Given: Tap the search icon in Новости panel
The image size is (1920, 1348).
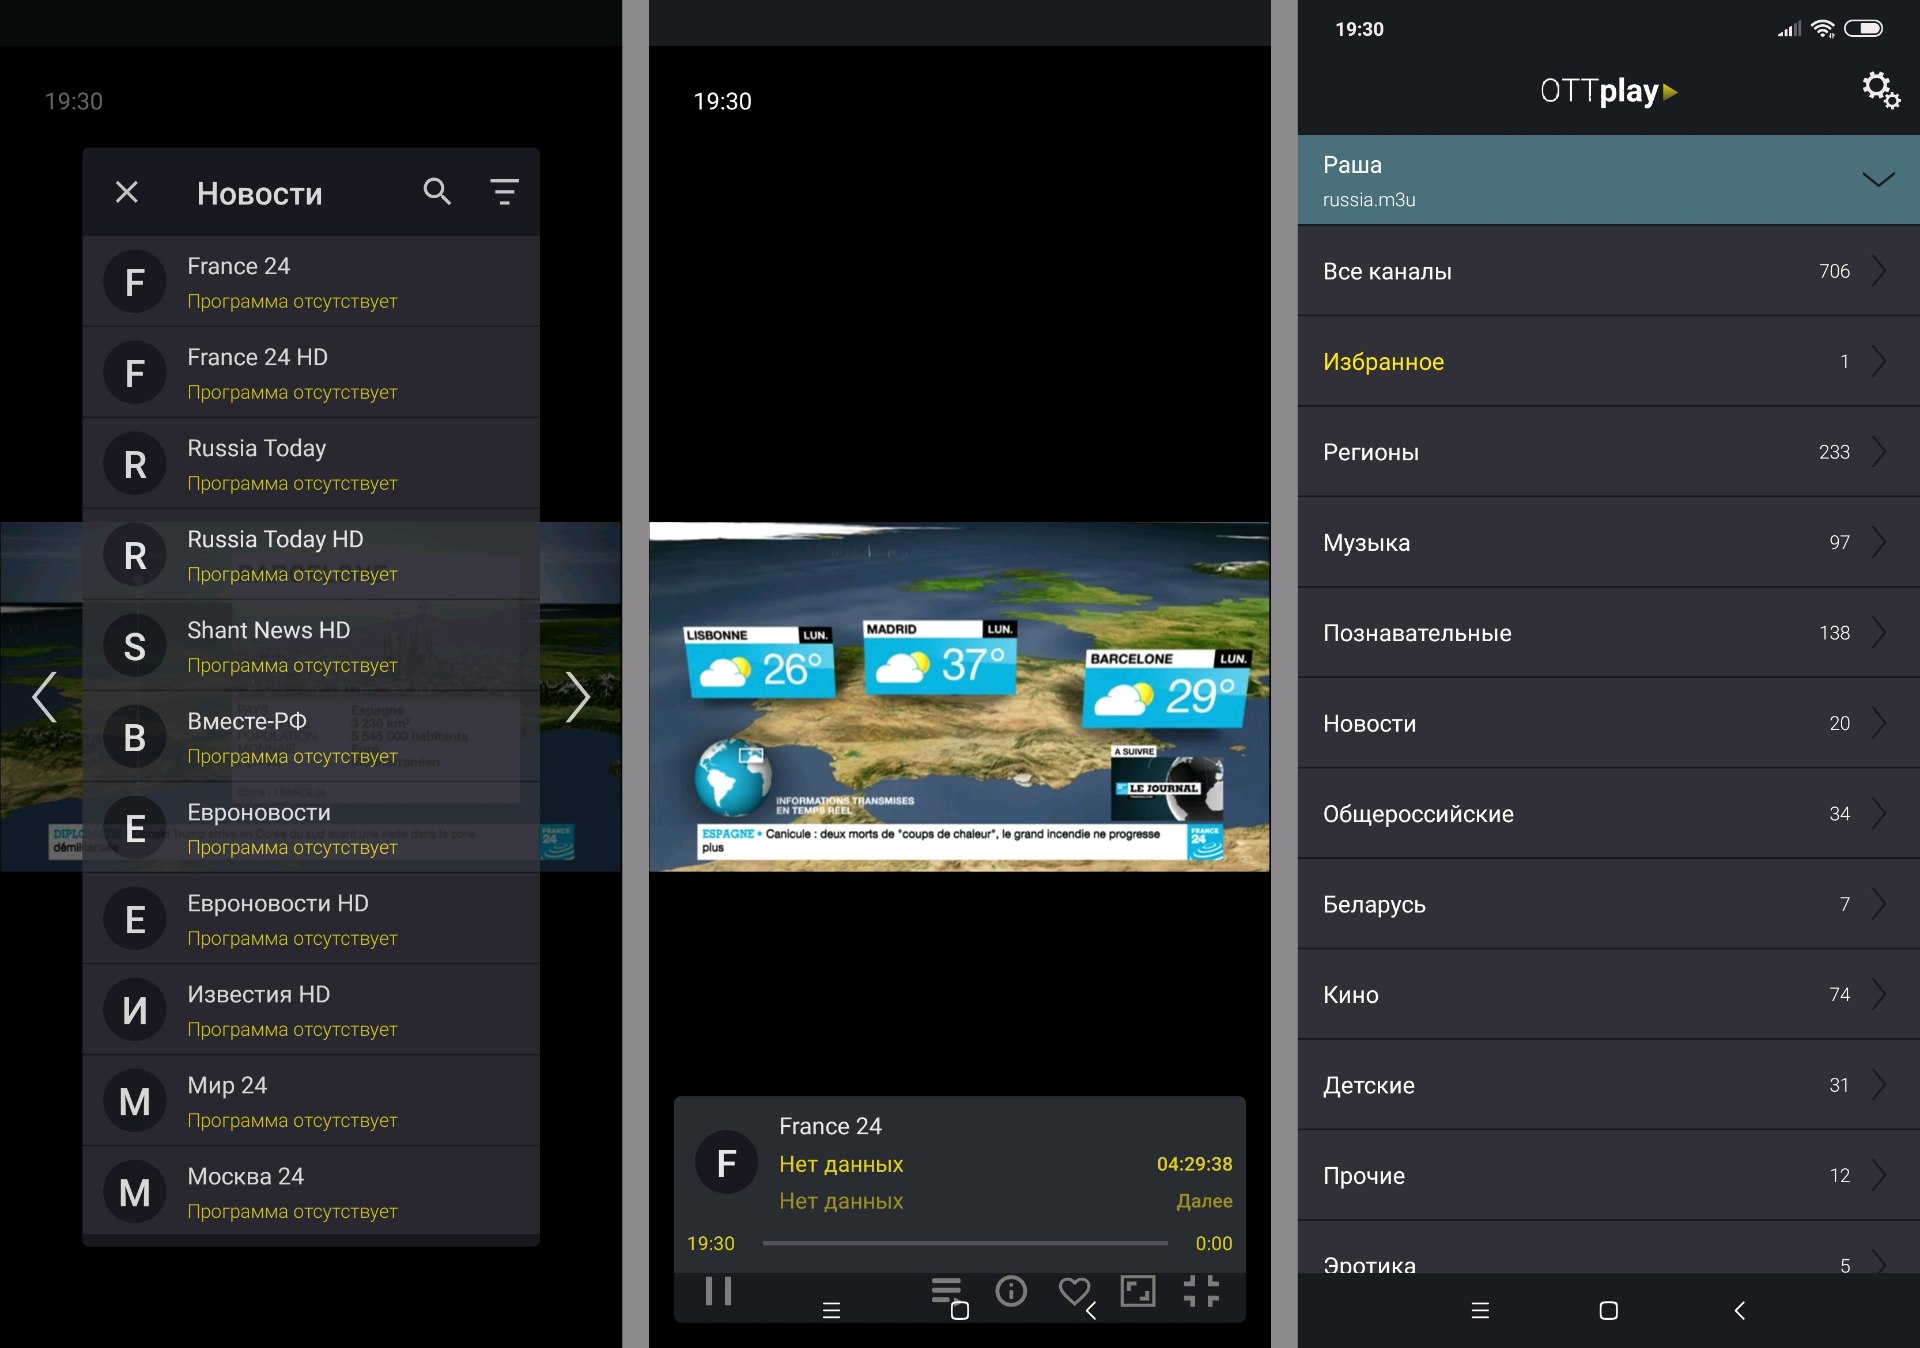Looking at the screenshot, I should [435, 191].
